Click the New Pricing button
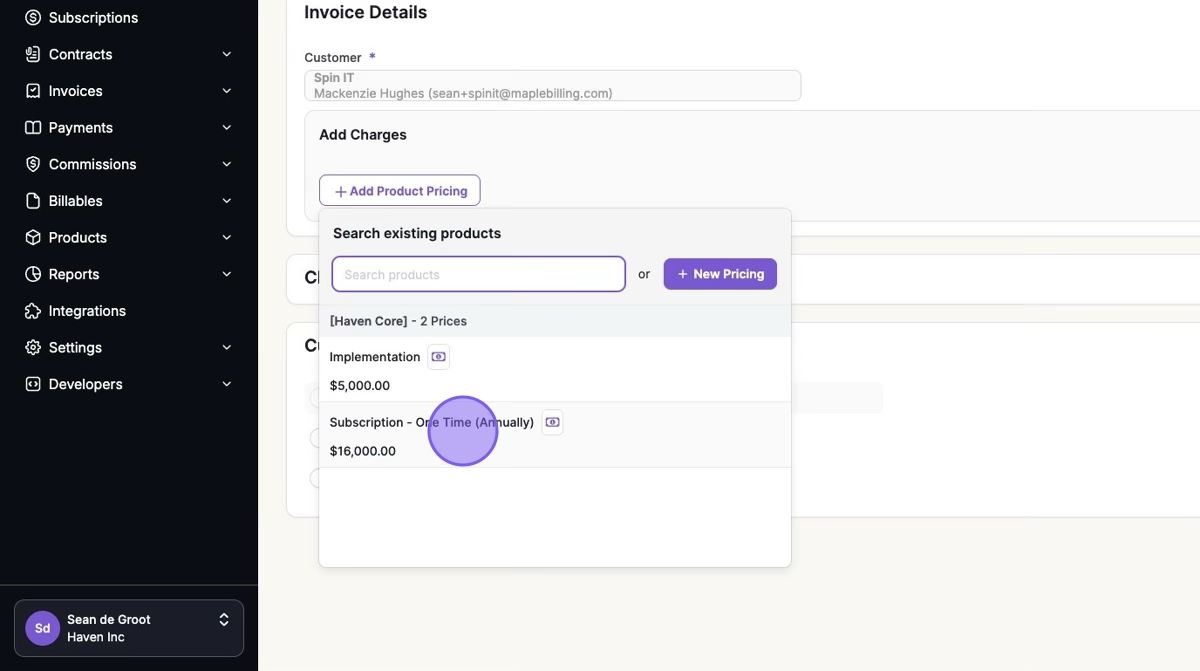 (x=720, y=274)
